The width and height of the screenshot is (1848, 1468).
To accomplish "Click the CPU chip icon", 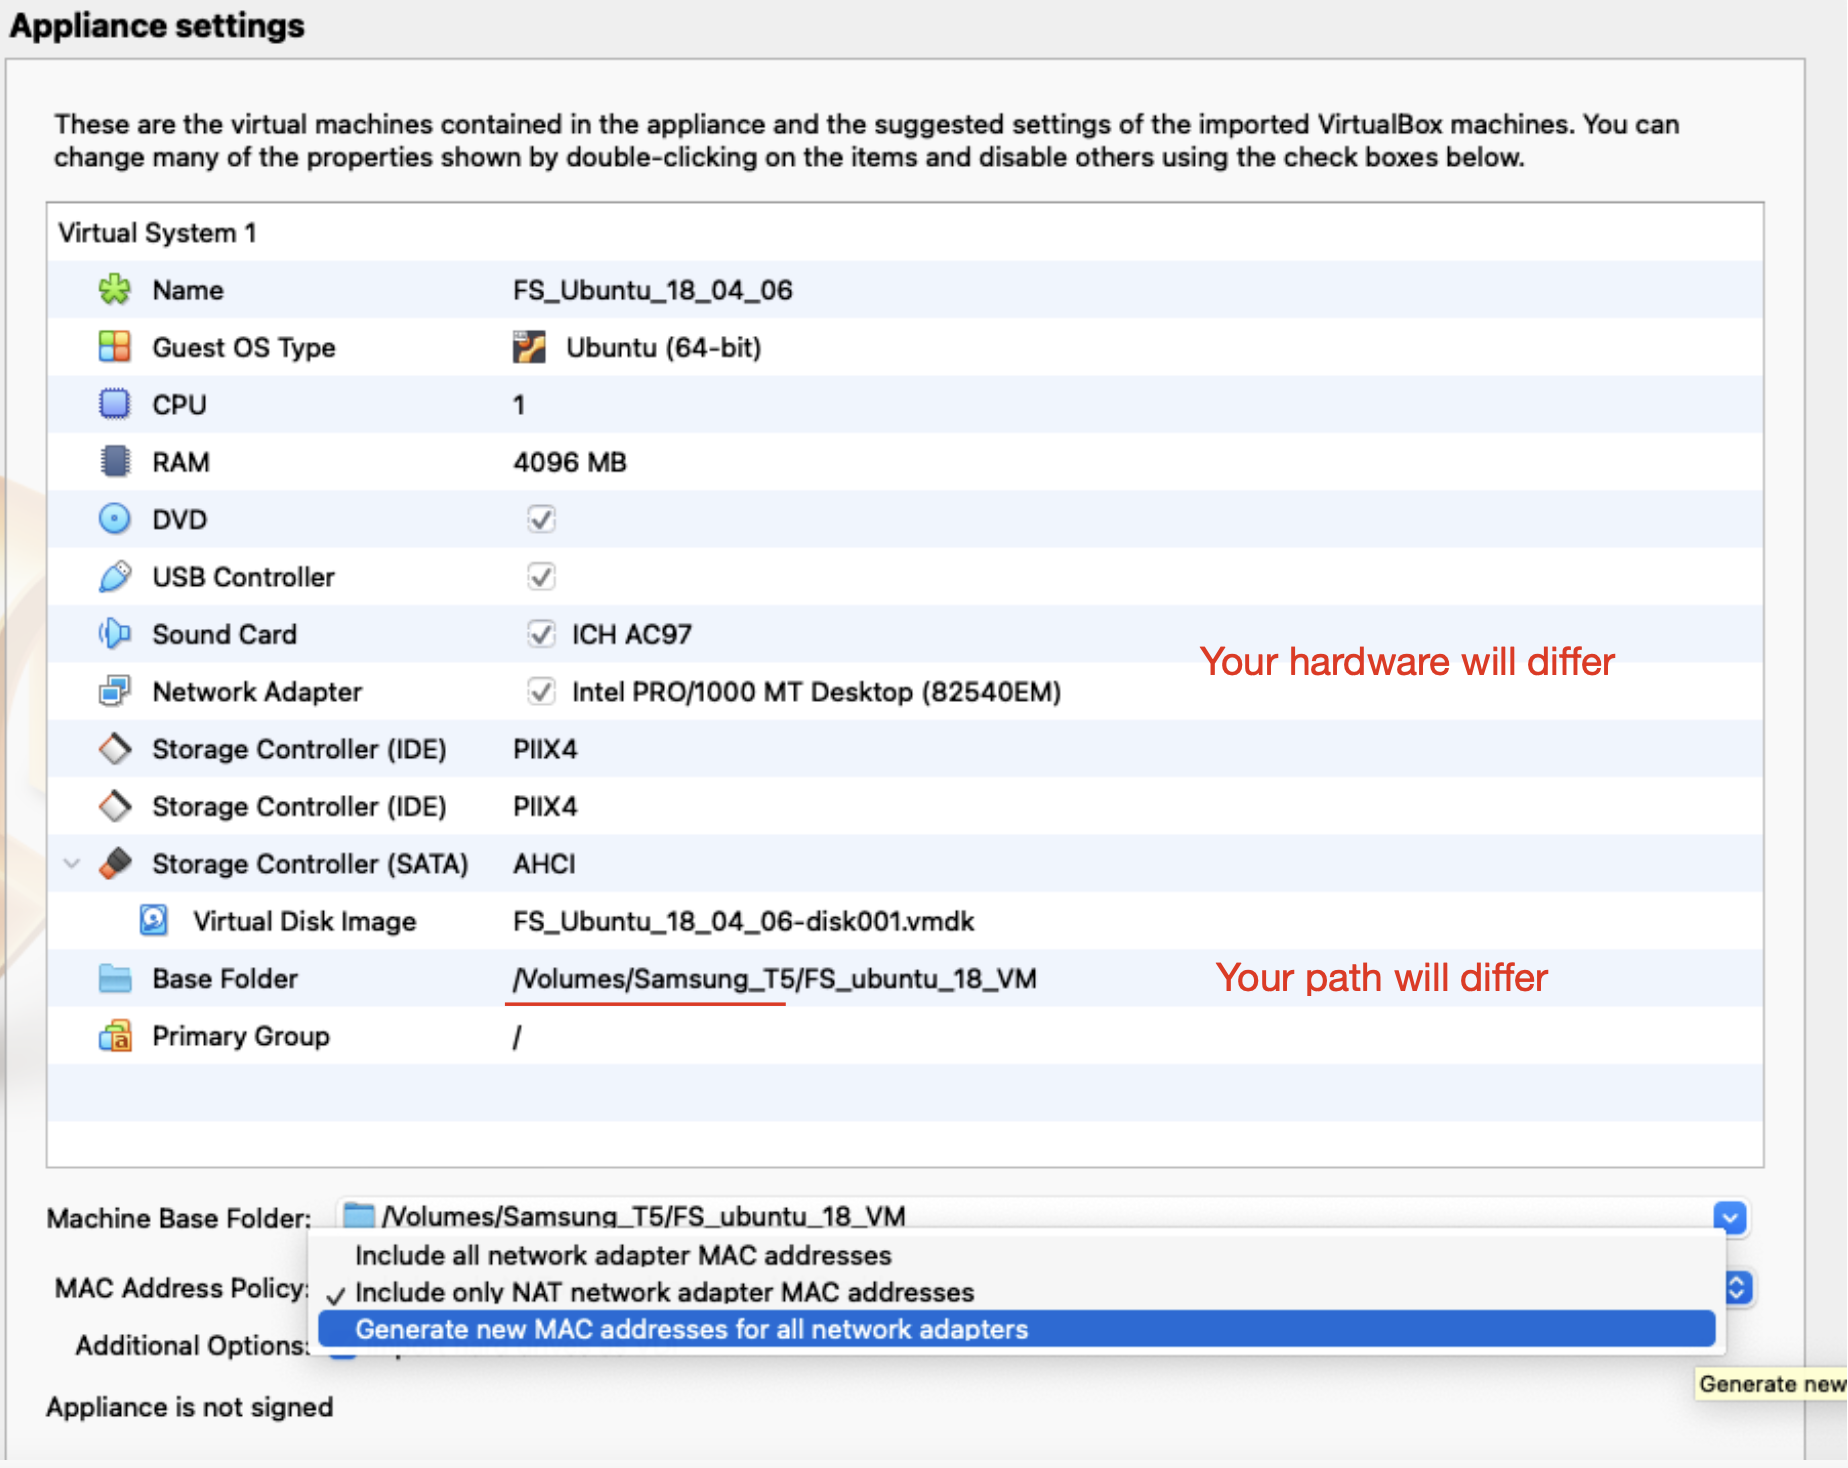I will (x=115, y=404).
